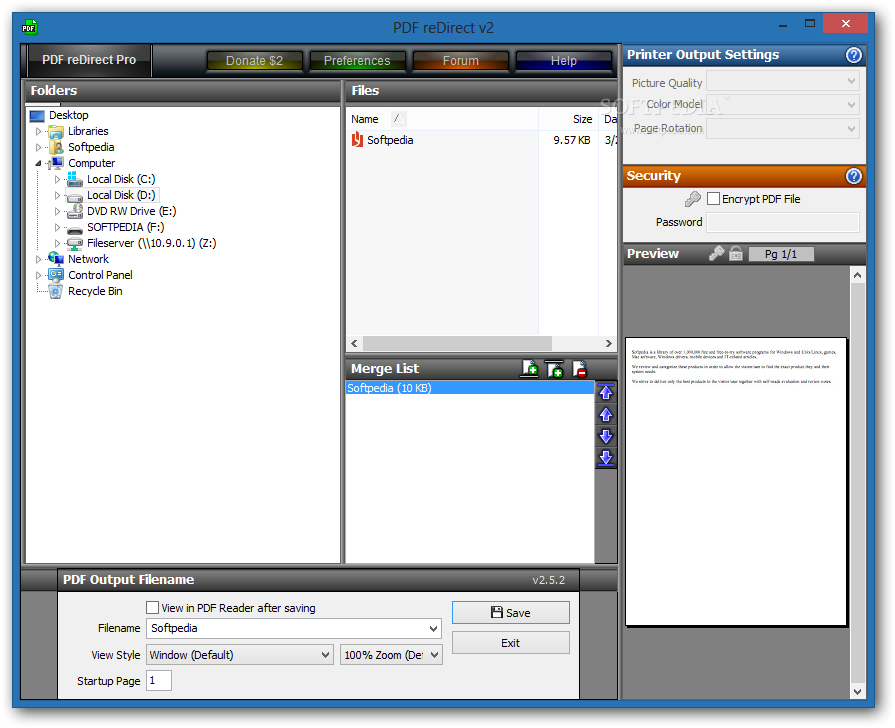
Task: Click the add-file-to-top merge list icon
Action: (x=554, y=369)
